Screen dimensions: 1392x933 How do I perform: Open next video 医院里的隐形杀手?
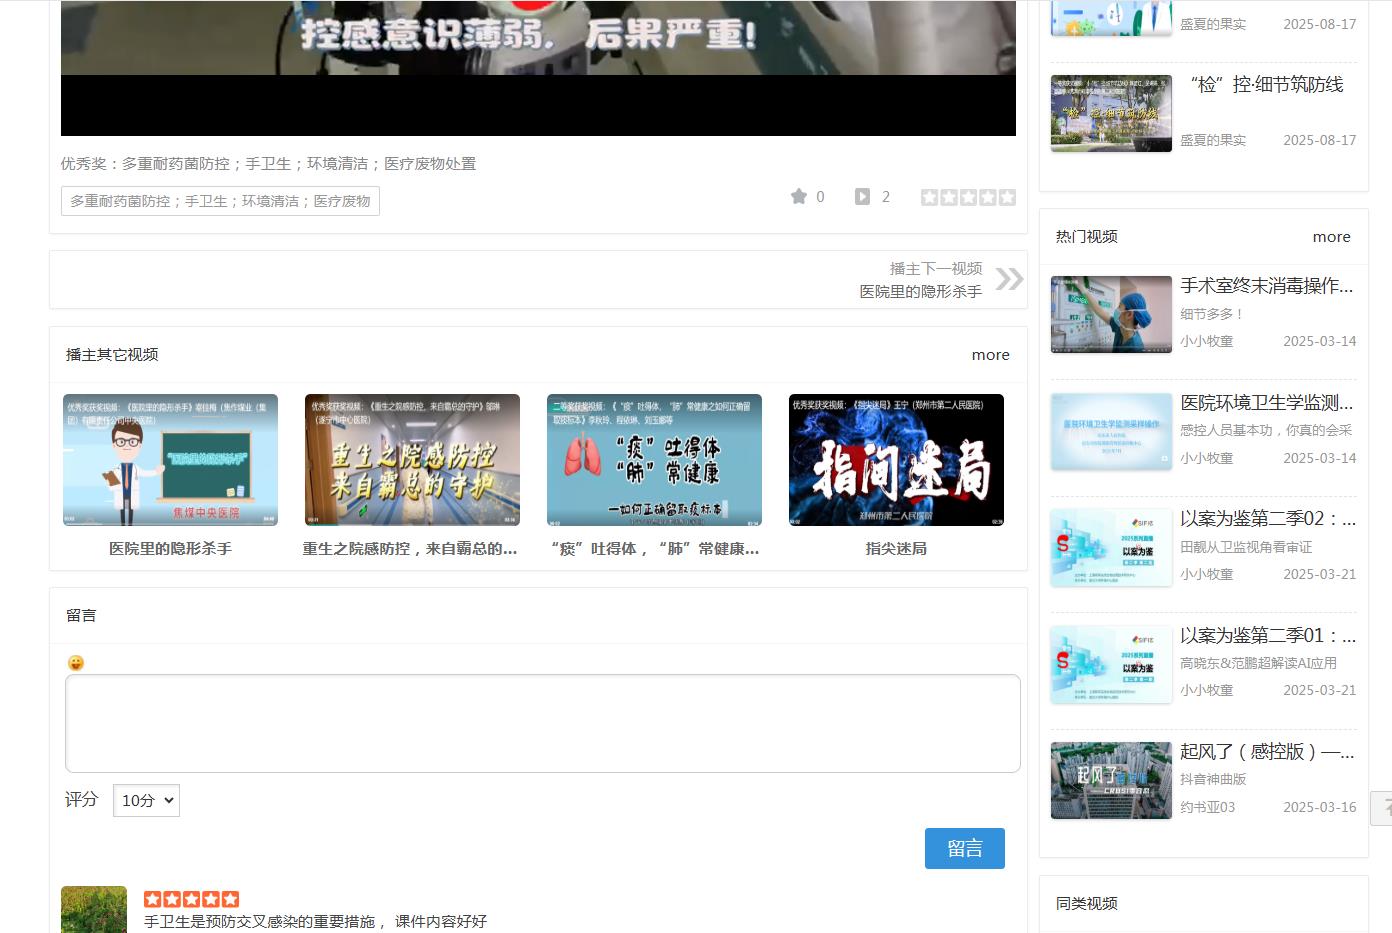click(919, 291)
